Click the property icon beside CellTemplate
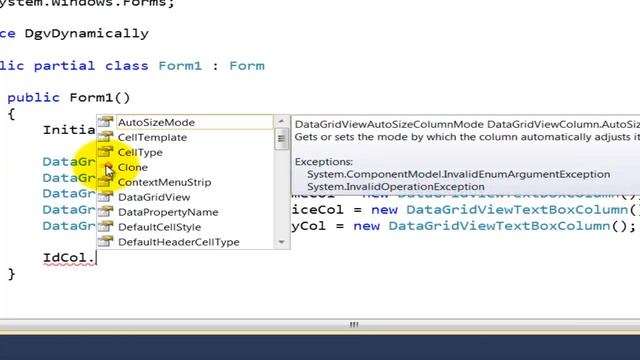 pos(105,137)
